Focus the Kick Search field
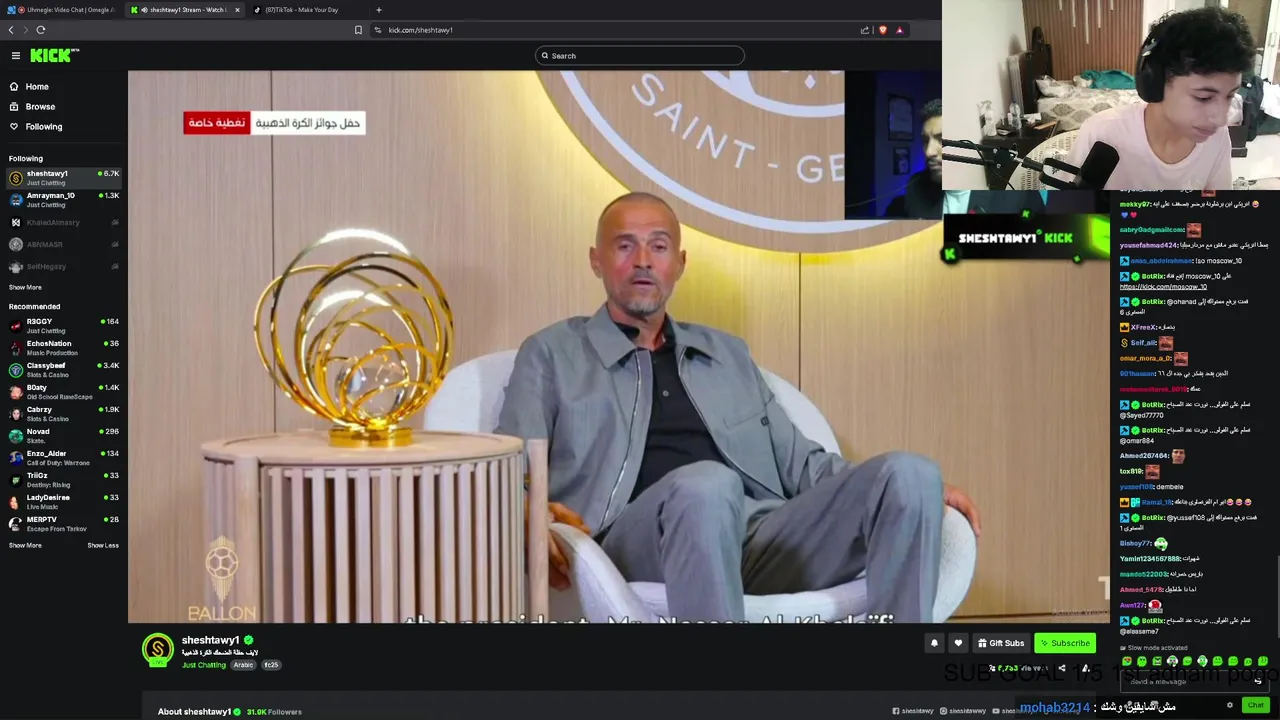The image size is (1280, 720). tap(640, 56)
